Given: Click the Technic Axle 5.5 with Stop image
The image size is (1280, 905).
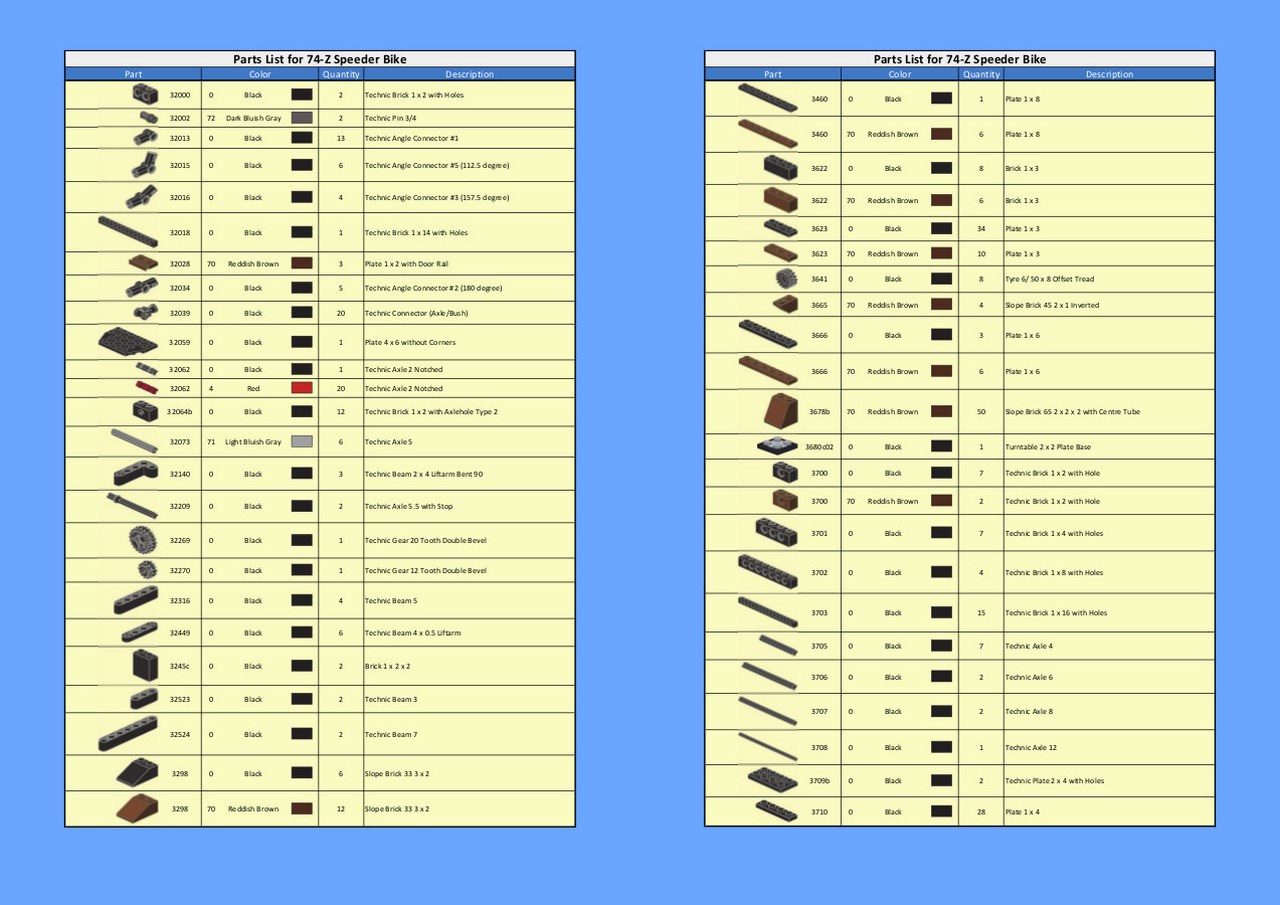Looking at the screenshot, I should click(132, 506).
